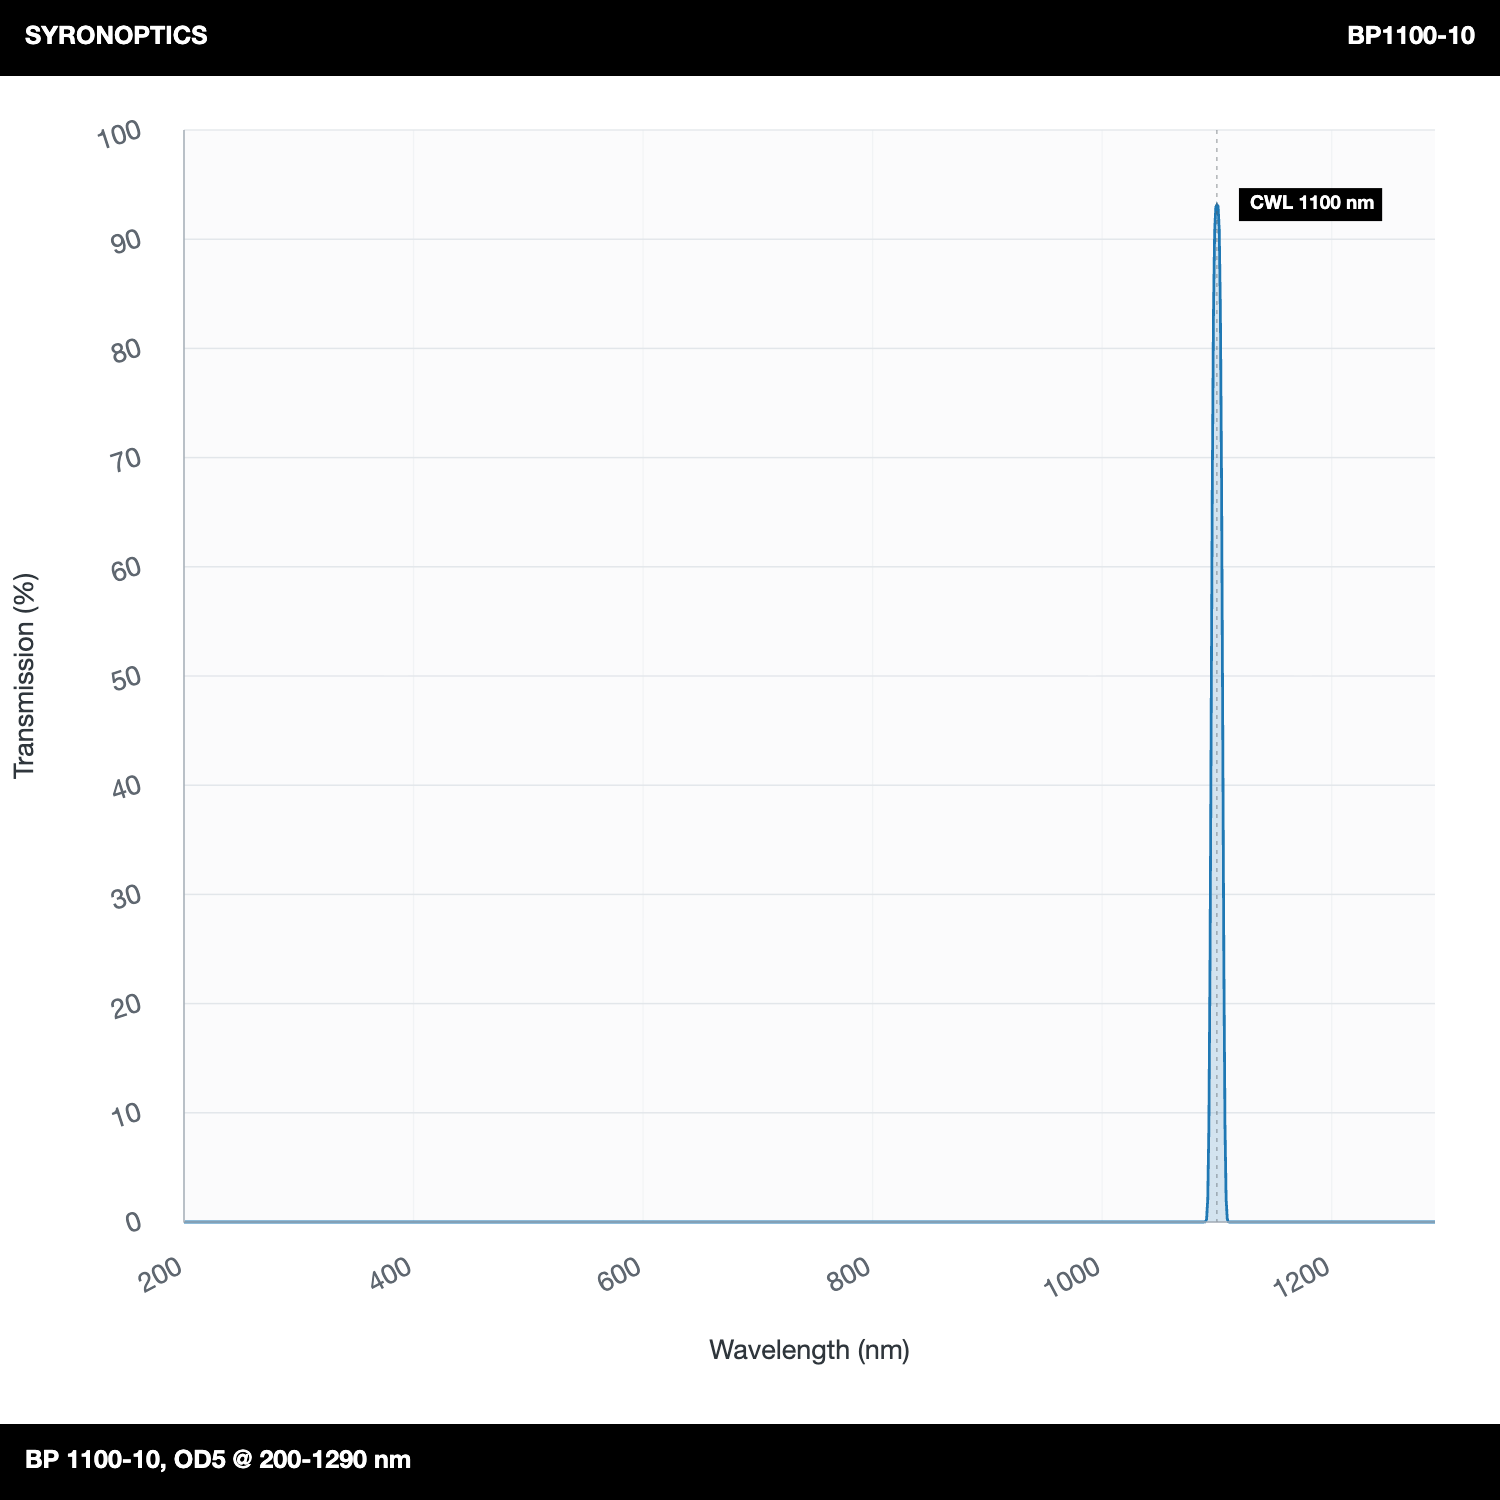Click the 0 transmission tick label
The image size is (1500, 1500).
[x=134, y=1222]
